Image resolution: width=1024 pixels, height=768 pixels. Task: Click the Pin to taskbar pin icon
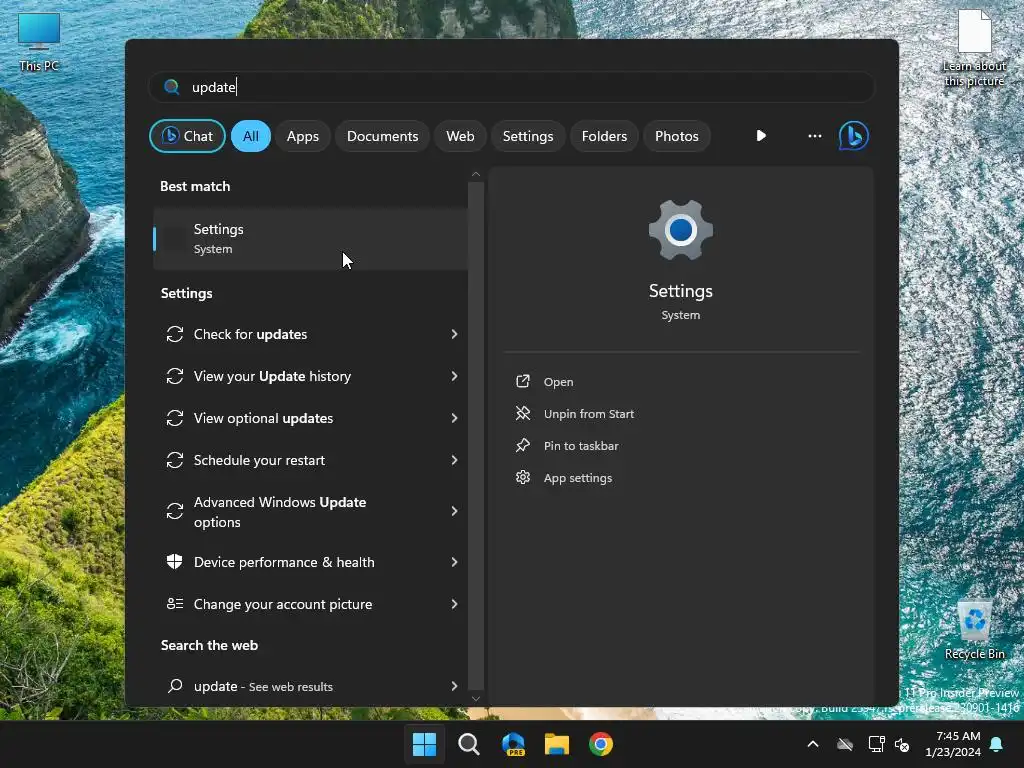(522, 445)
